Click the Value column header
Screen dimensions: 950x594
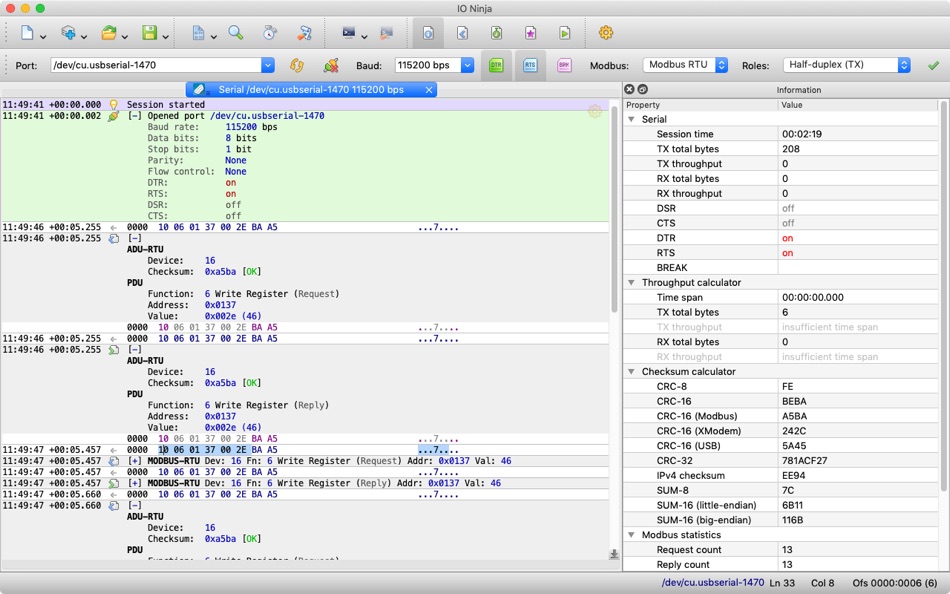click(858, 105)
